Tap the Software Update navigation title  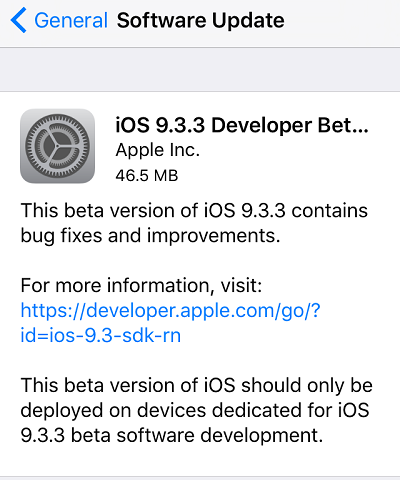[201, 21]
